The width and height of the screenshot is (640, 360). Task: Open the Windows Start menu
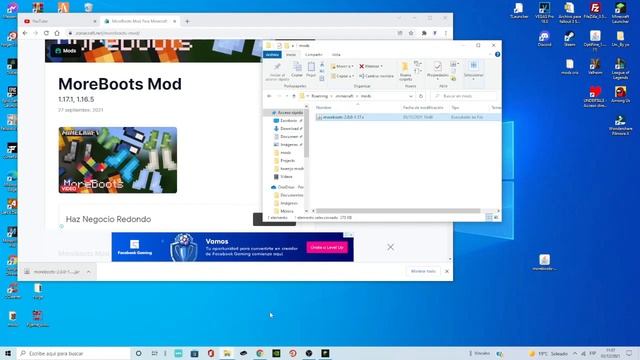point(8,353)
